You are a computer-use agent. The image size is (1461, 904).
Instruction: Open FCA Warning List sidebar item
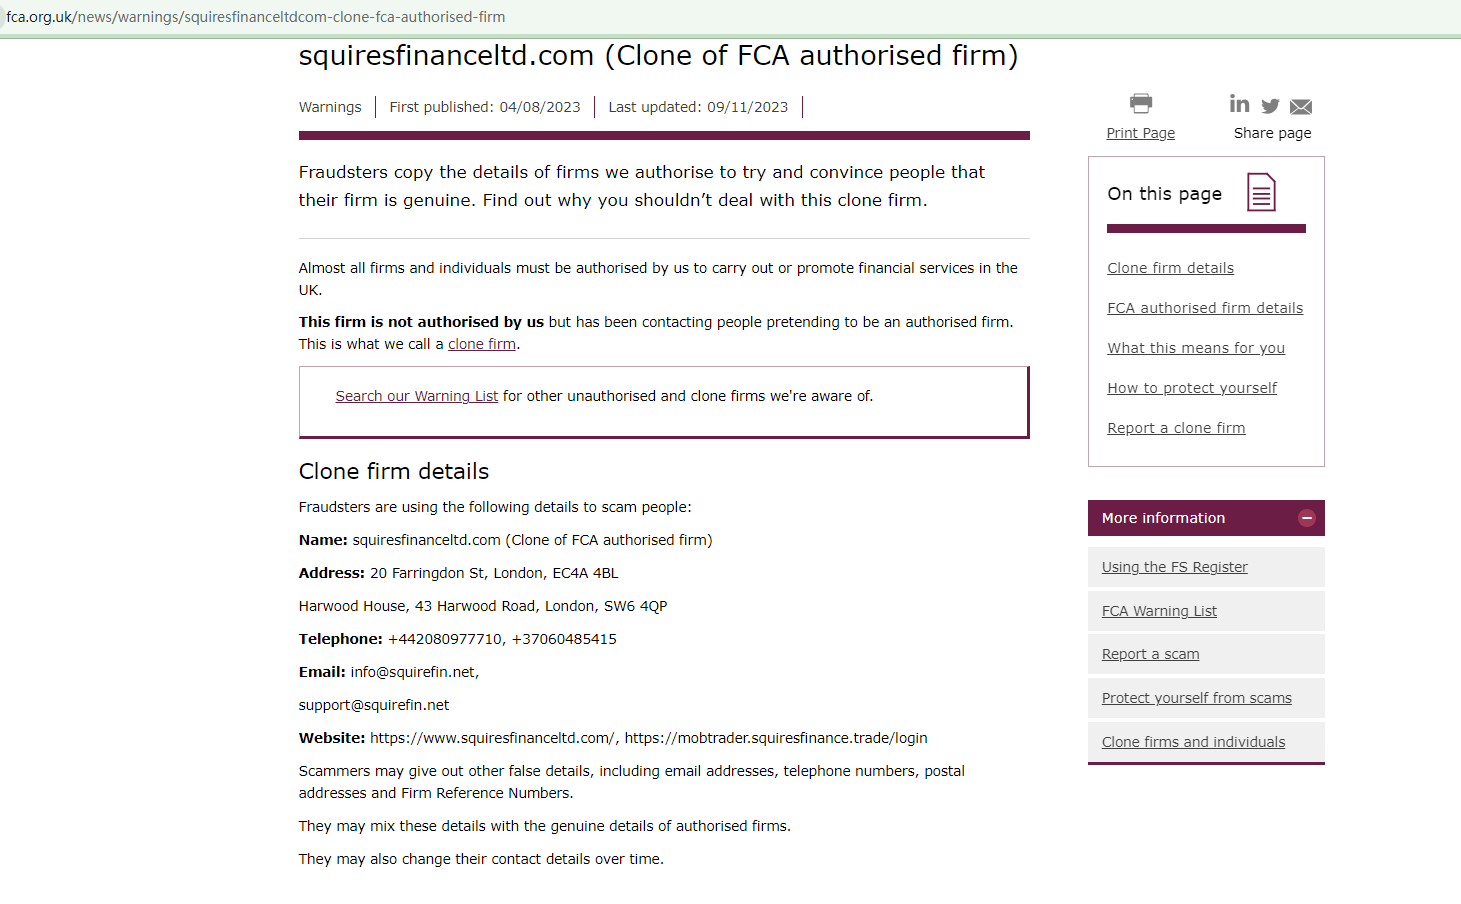tap(1159, 611)
